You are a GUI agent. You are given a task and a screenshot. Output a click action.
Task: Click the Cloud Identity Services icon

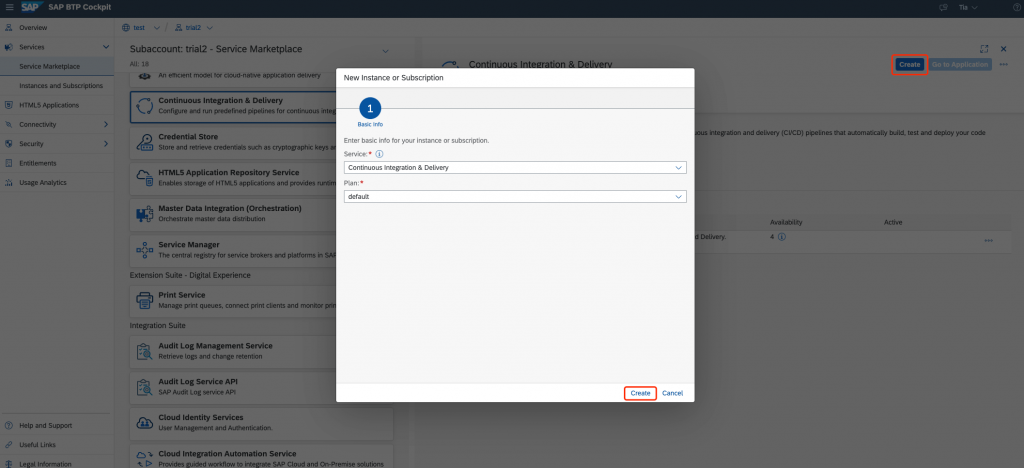[x=144, y=422]
